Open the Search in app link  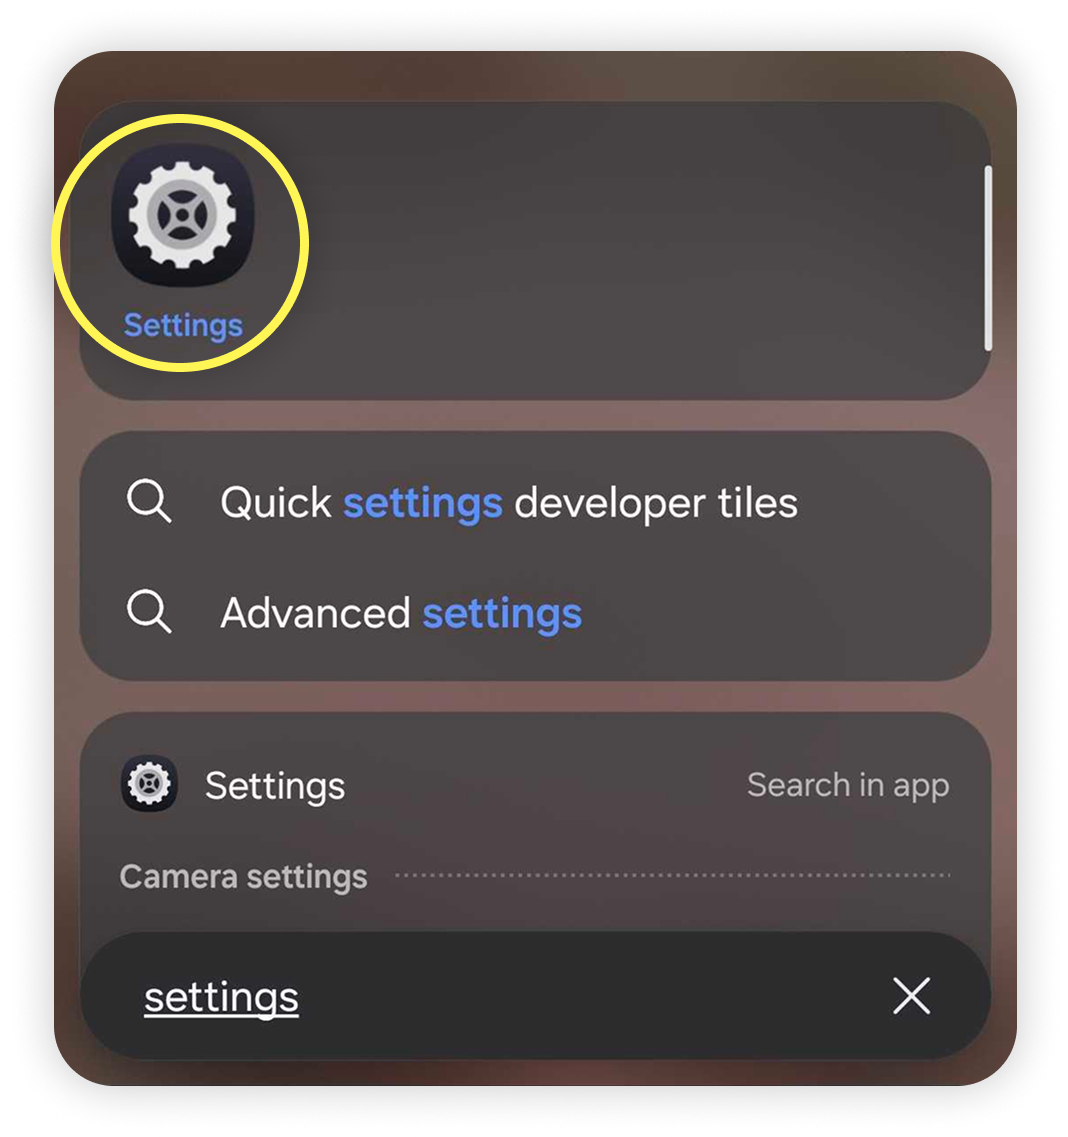pyautogui.click(x=848, y=785)
